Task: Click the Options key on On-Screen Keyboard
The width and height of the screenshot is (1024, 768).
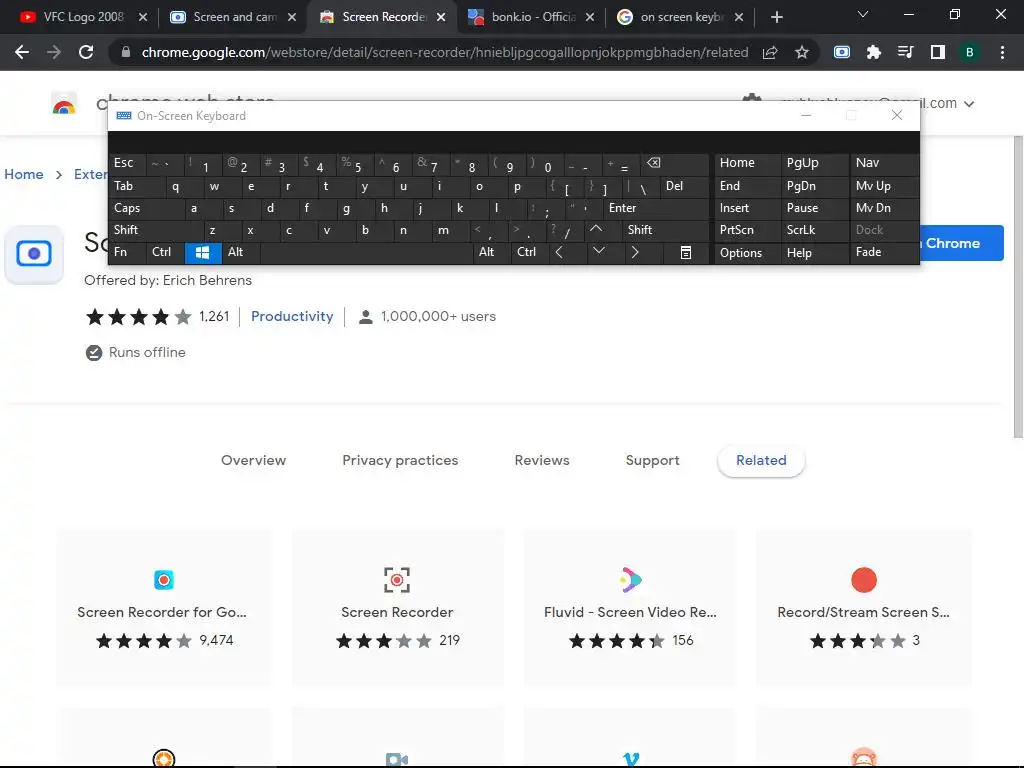Action: [748, 253]
